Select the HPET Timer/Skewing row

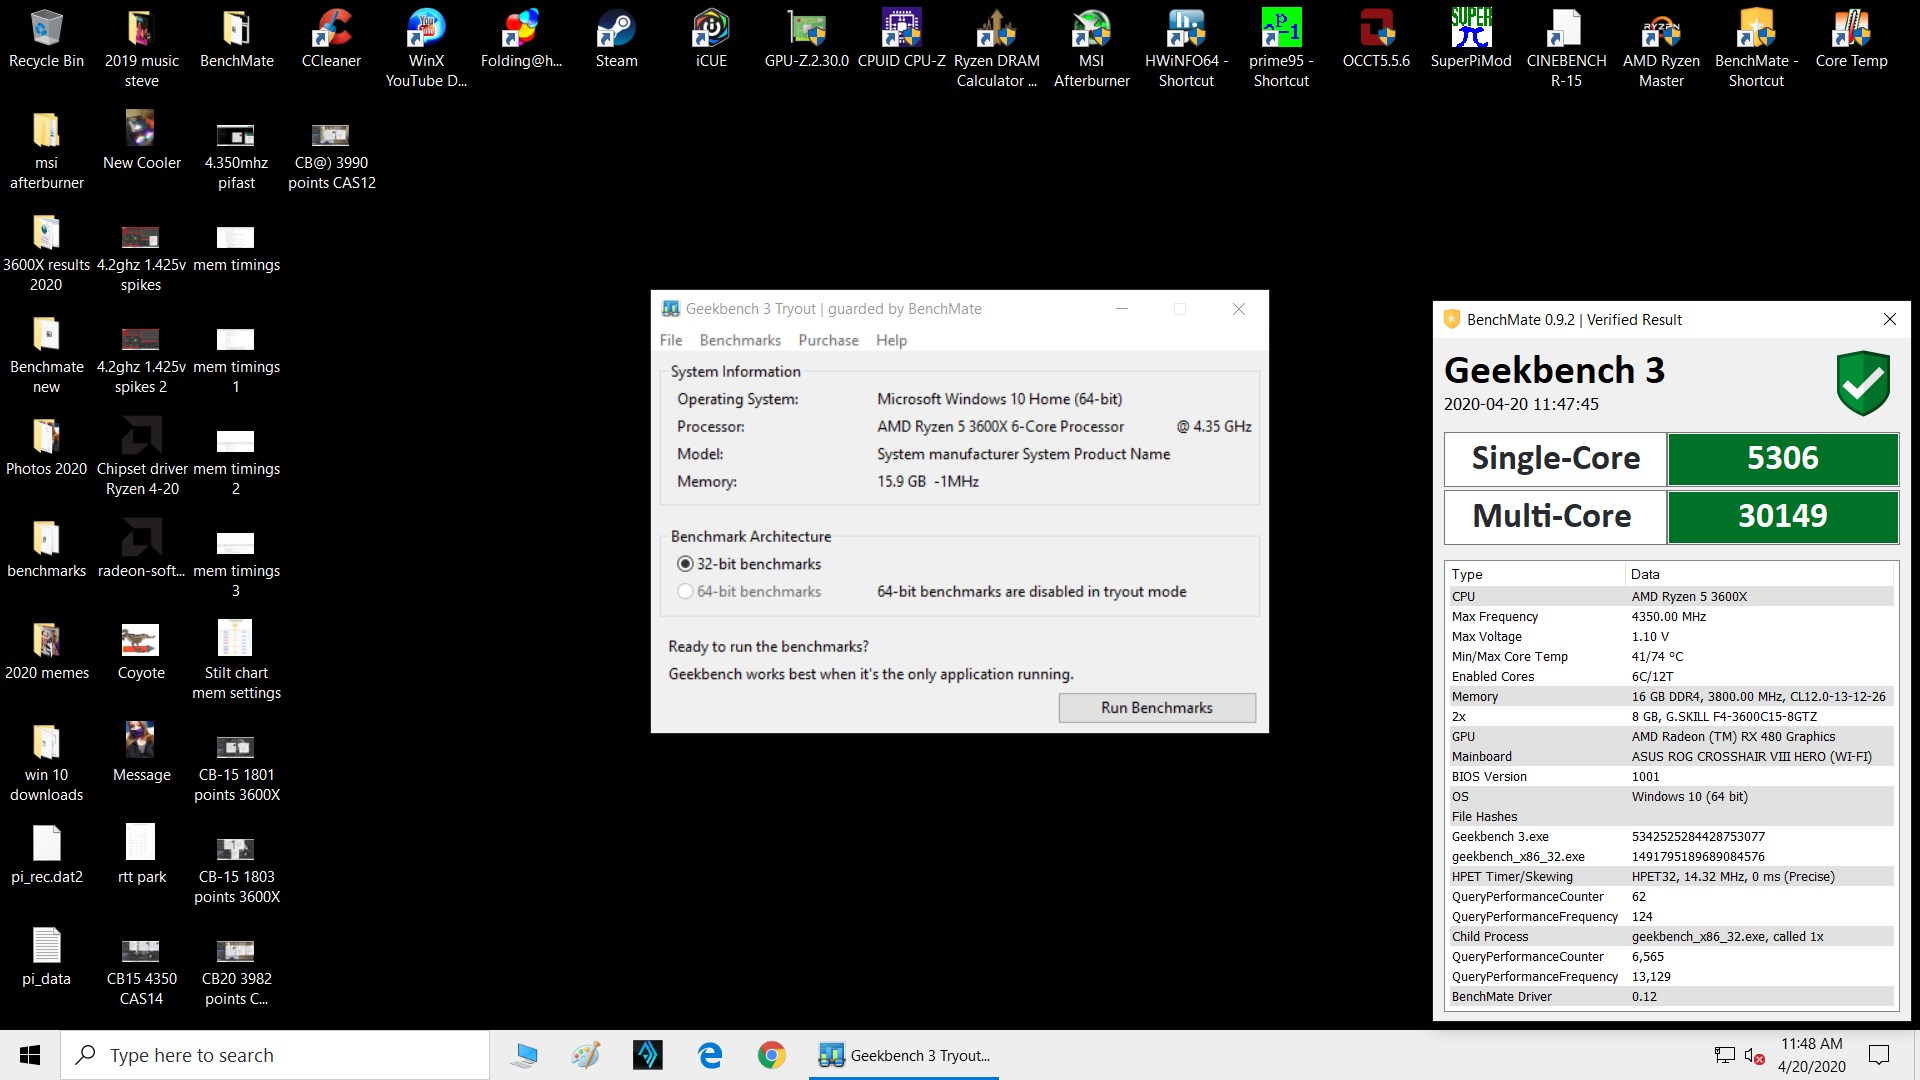click(1670, 877)
